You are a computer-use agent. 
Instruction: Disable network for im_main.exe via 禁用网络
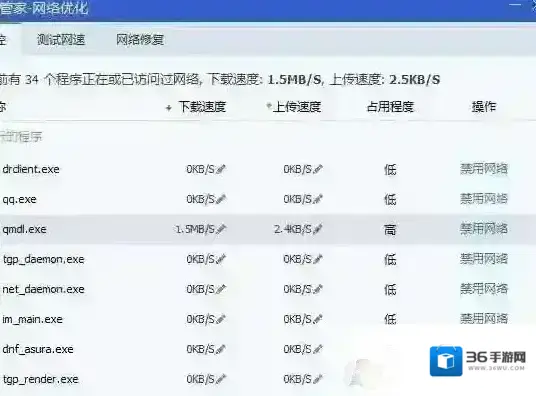coord(484,319)
